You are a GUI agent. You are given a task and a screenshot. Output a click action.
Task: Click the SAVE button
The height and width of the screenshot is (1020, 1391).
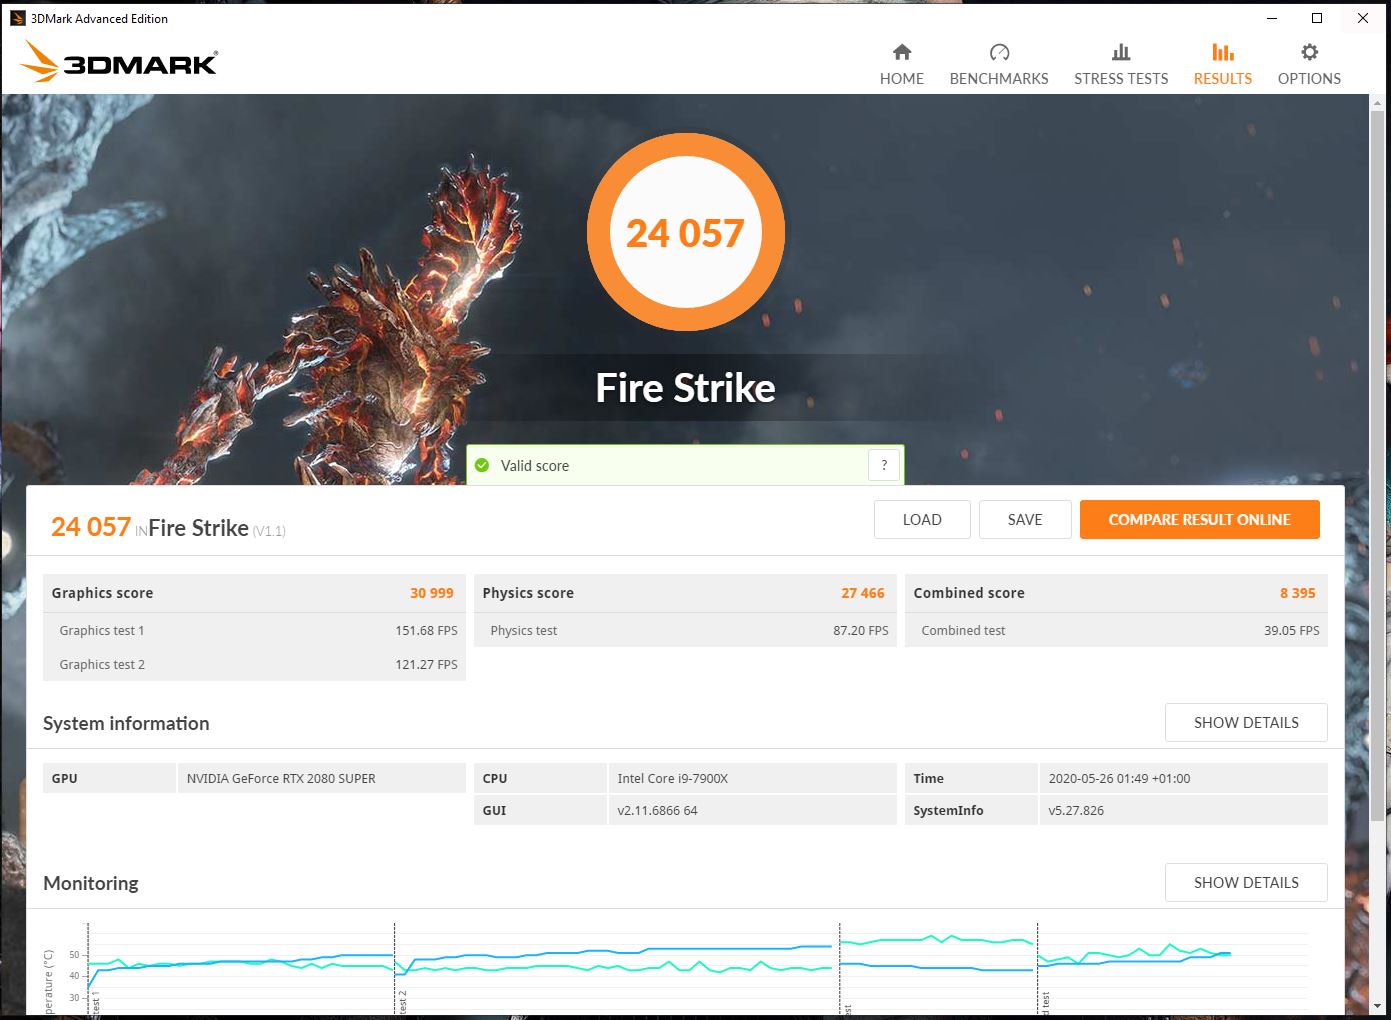coord(1025,520)
